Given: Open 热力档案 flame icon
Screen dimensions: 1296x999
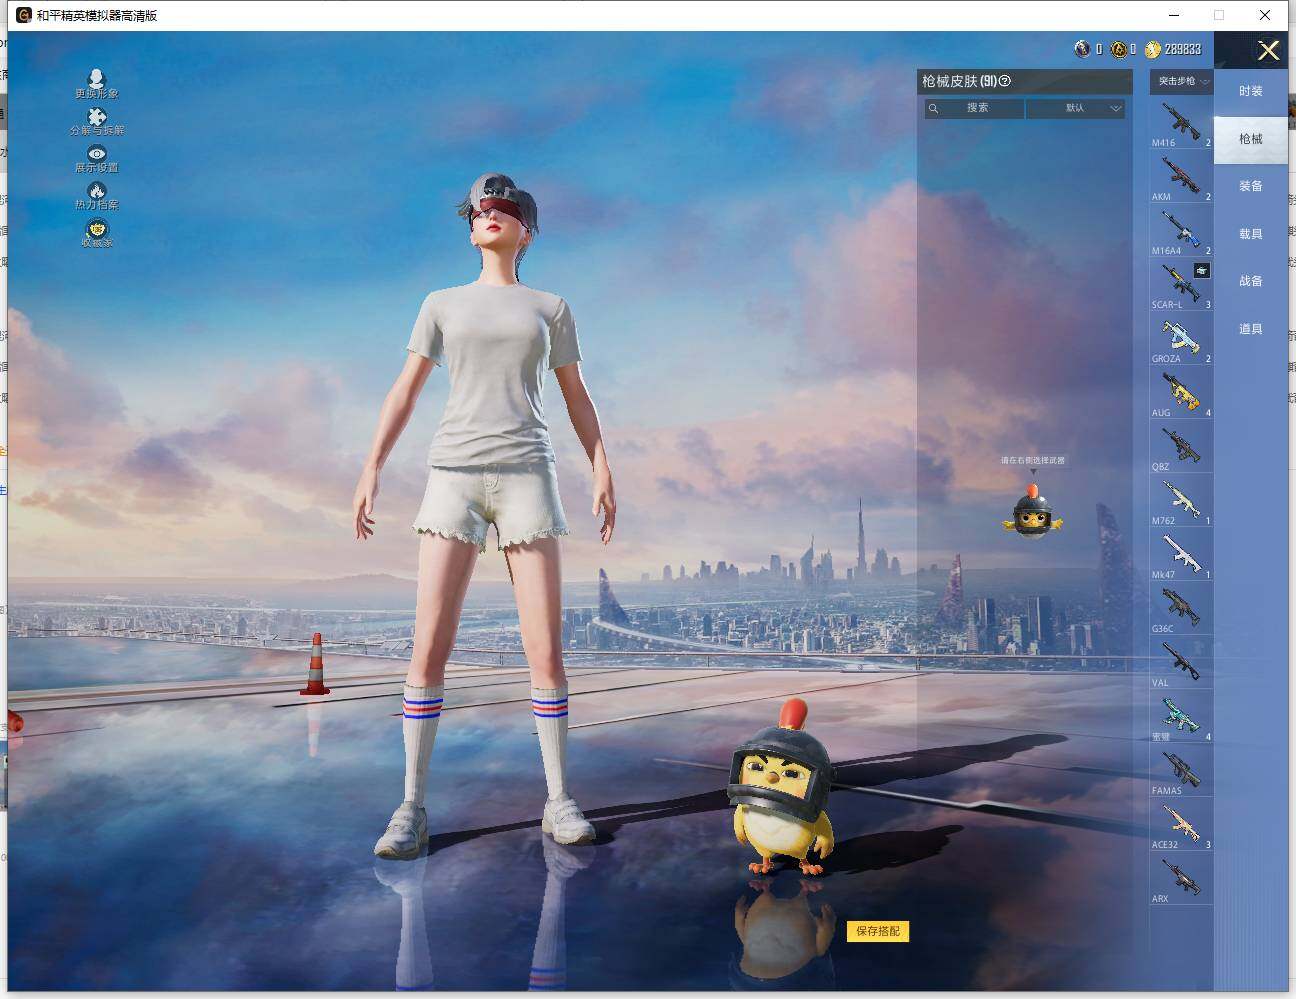Looking at the screenshot, I should pyautogui.click(x=96, y=191).
